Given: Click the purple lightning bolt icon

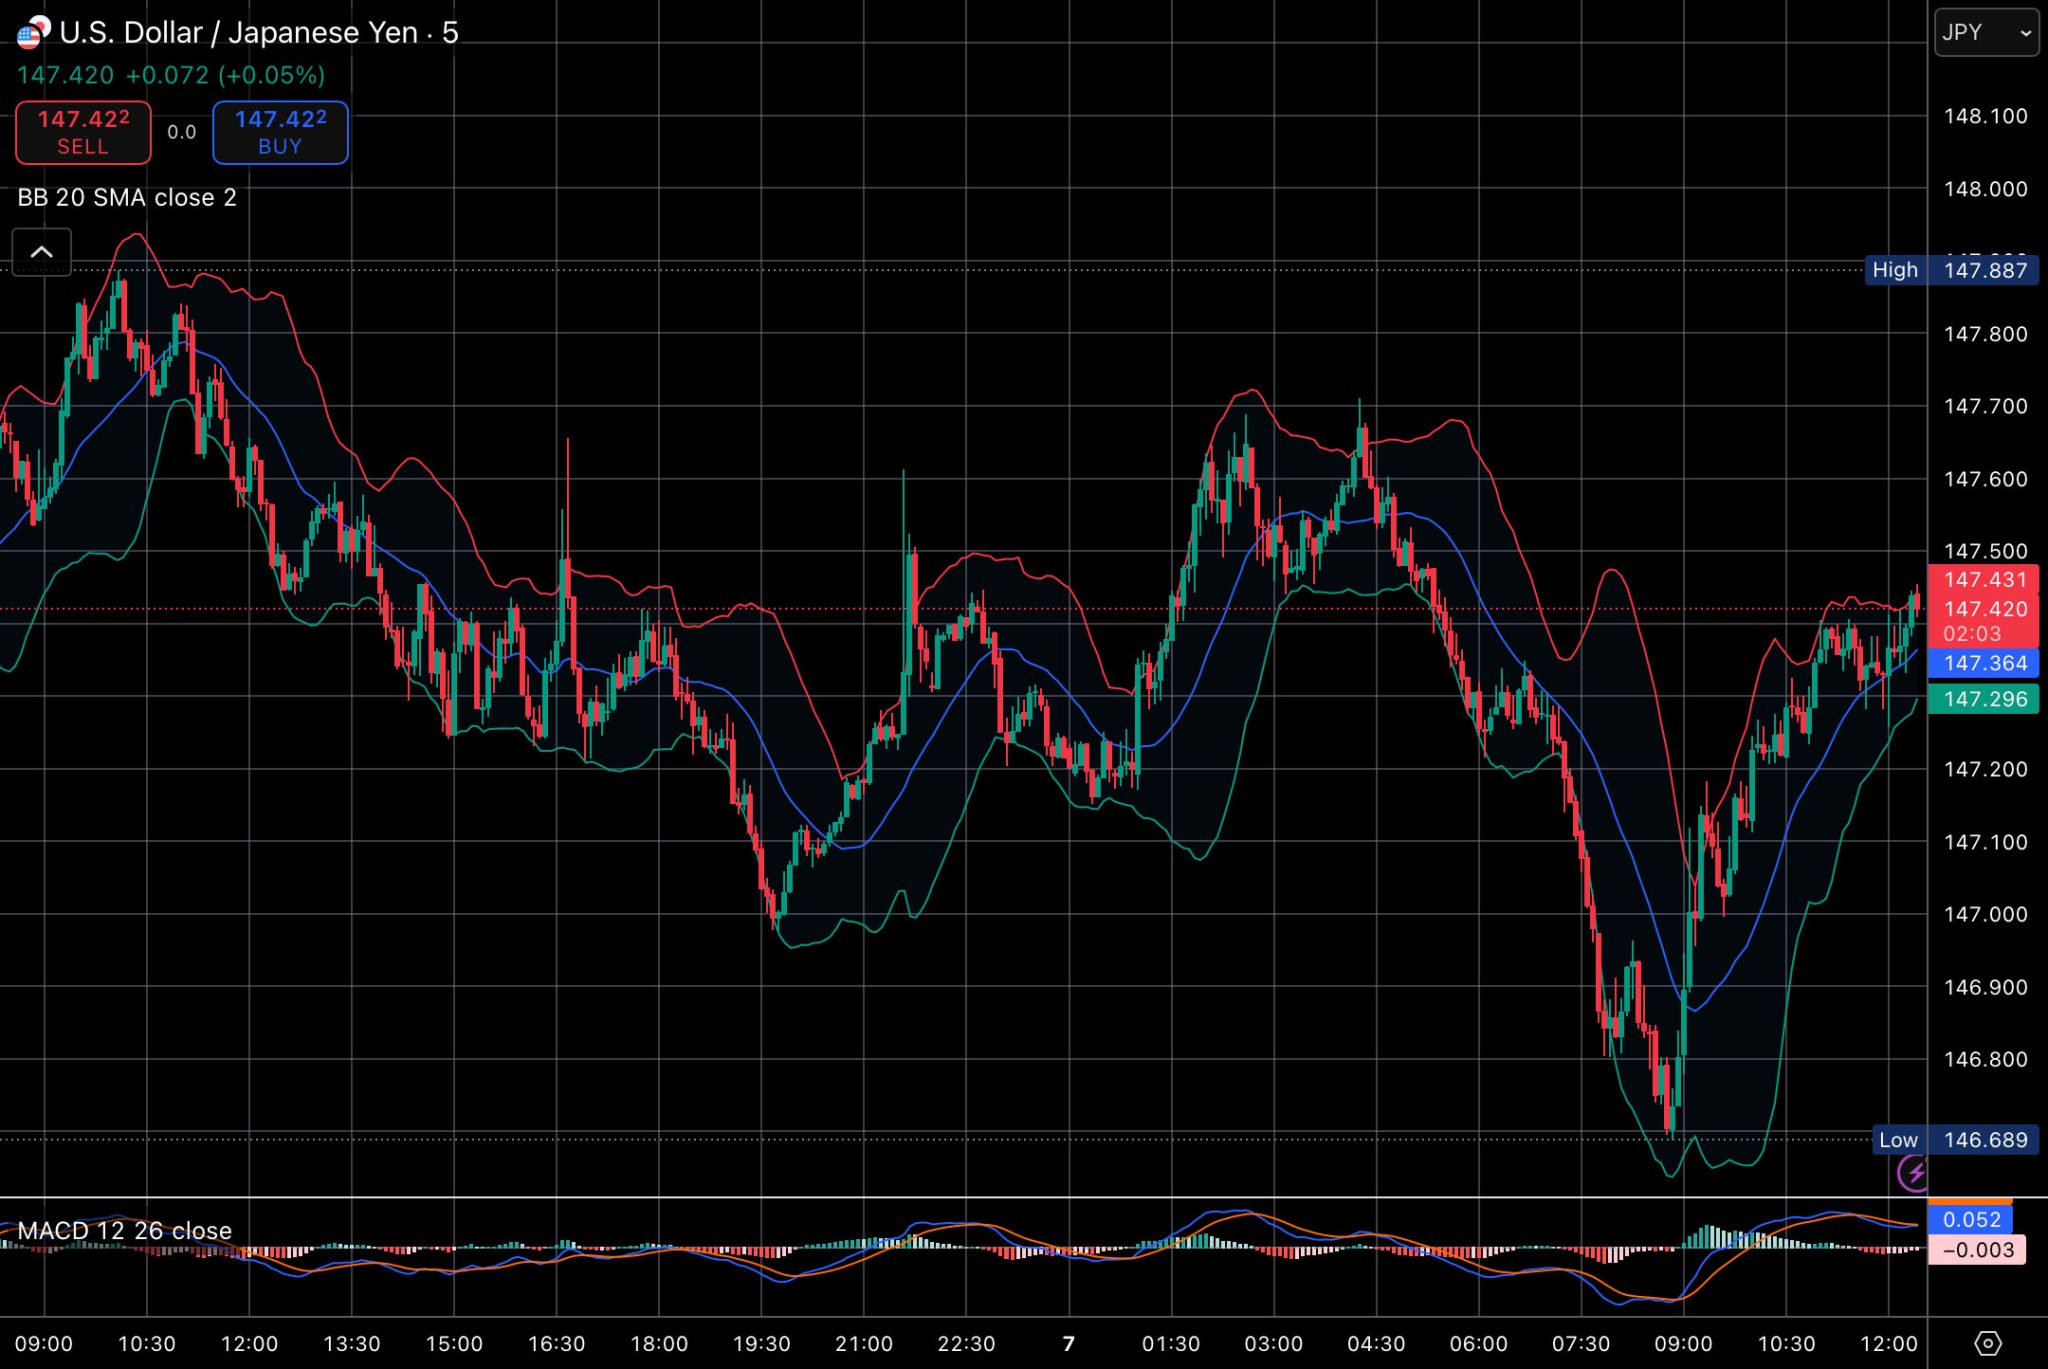Looking at the screenshot, I should click(1914, 1172).
